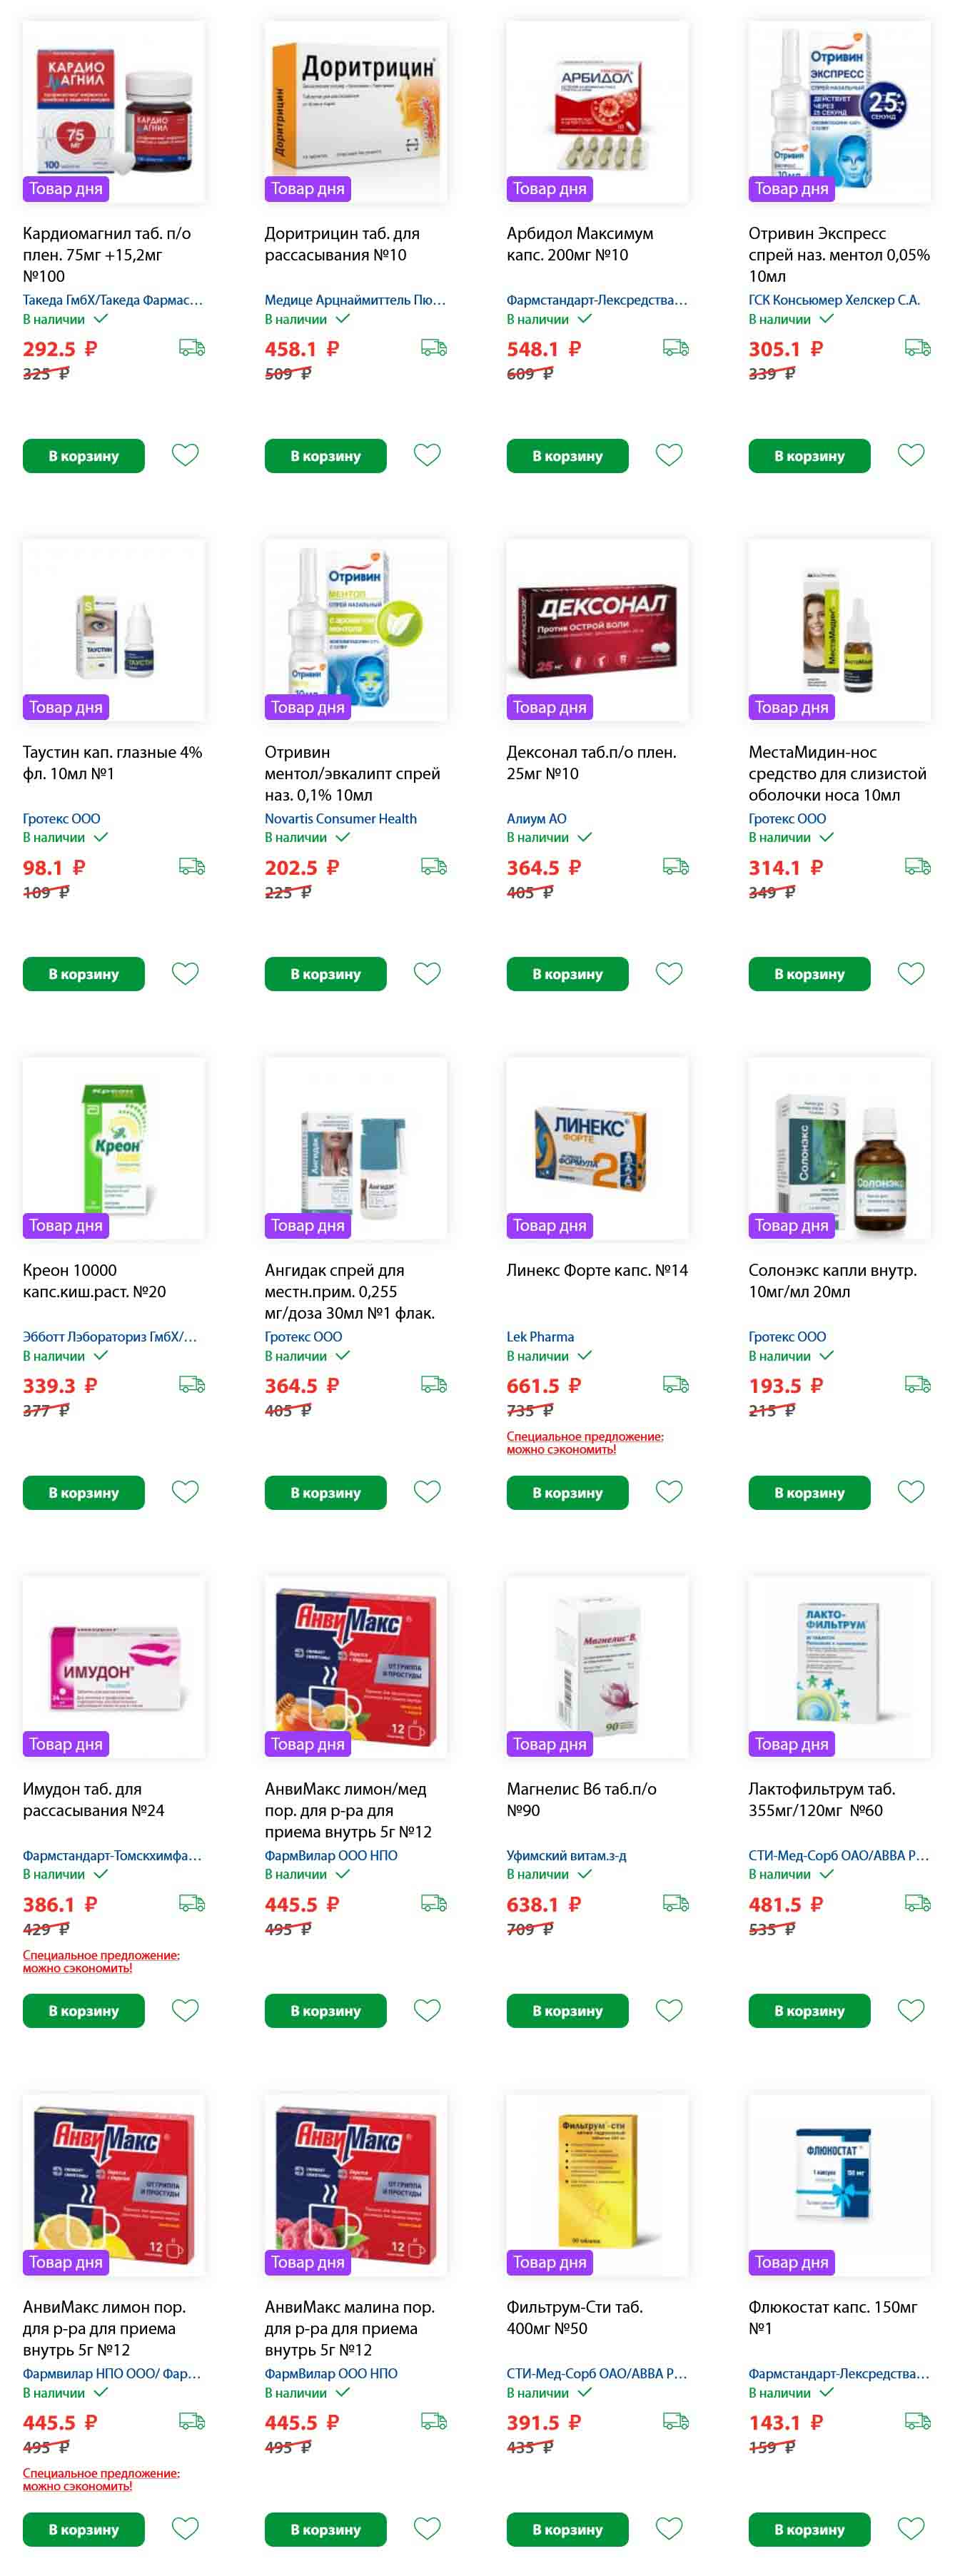The height and width of the screenshot is (2576, 970).
Task: Open special offer link under Имудон
Action: tap(101, 1961)
